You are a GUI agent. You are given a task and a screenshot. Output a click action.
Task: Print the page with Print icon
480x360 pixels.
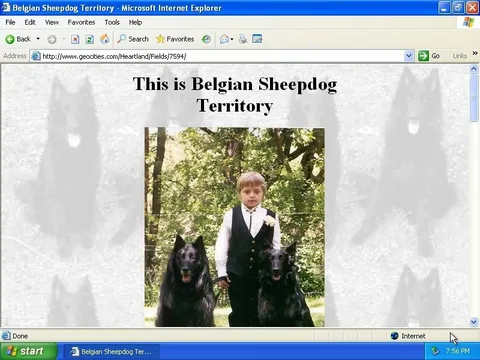[x=243, y=39]
